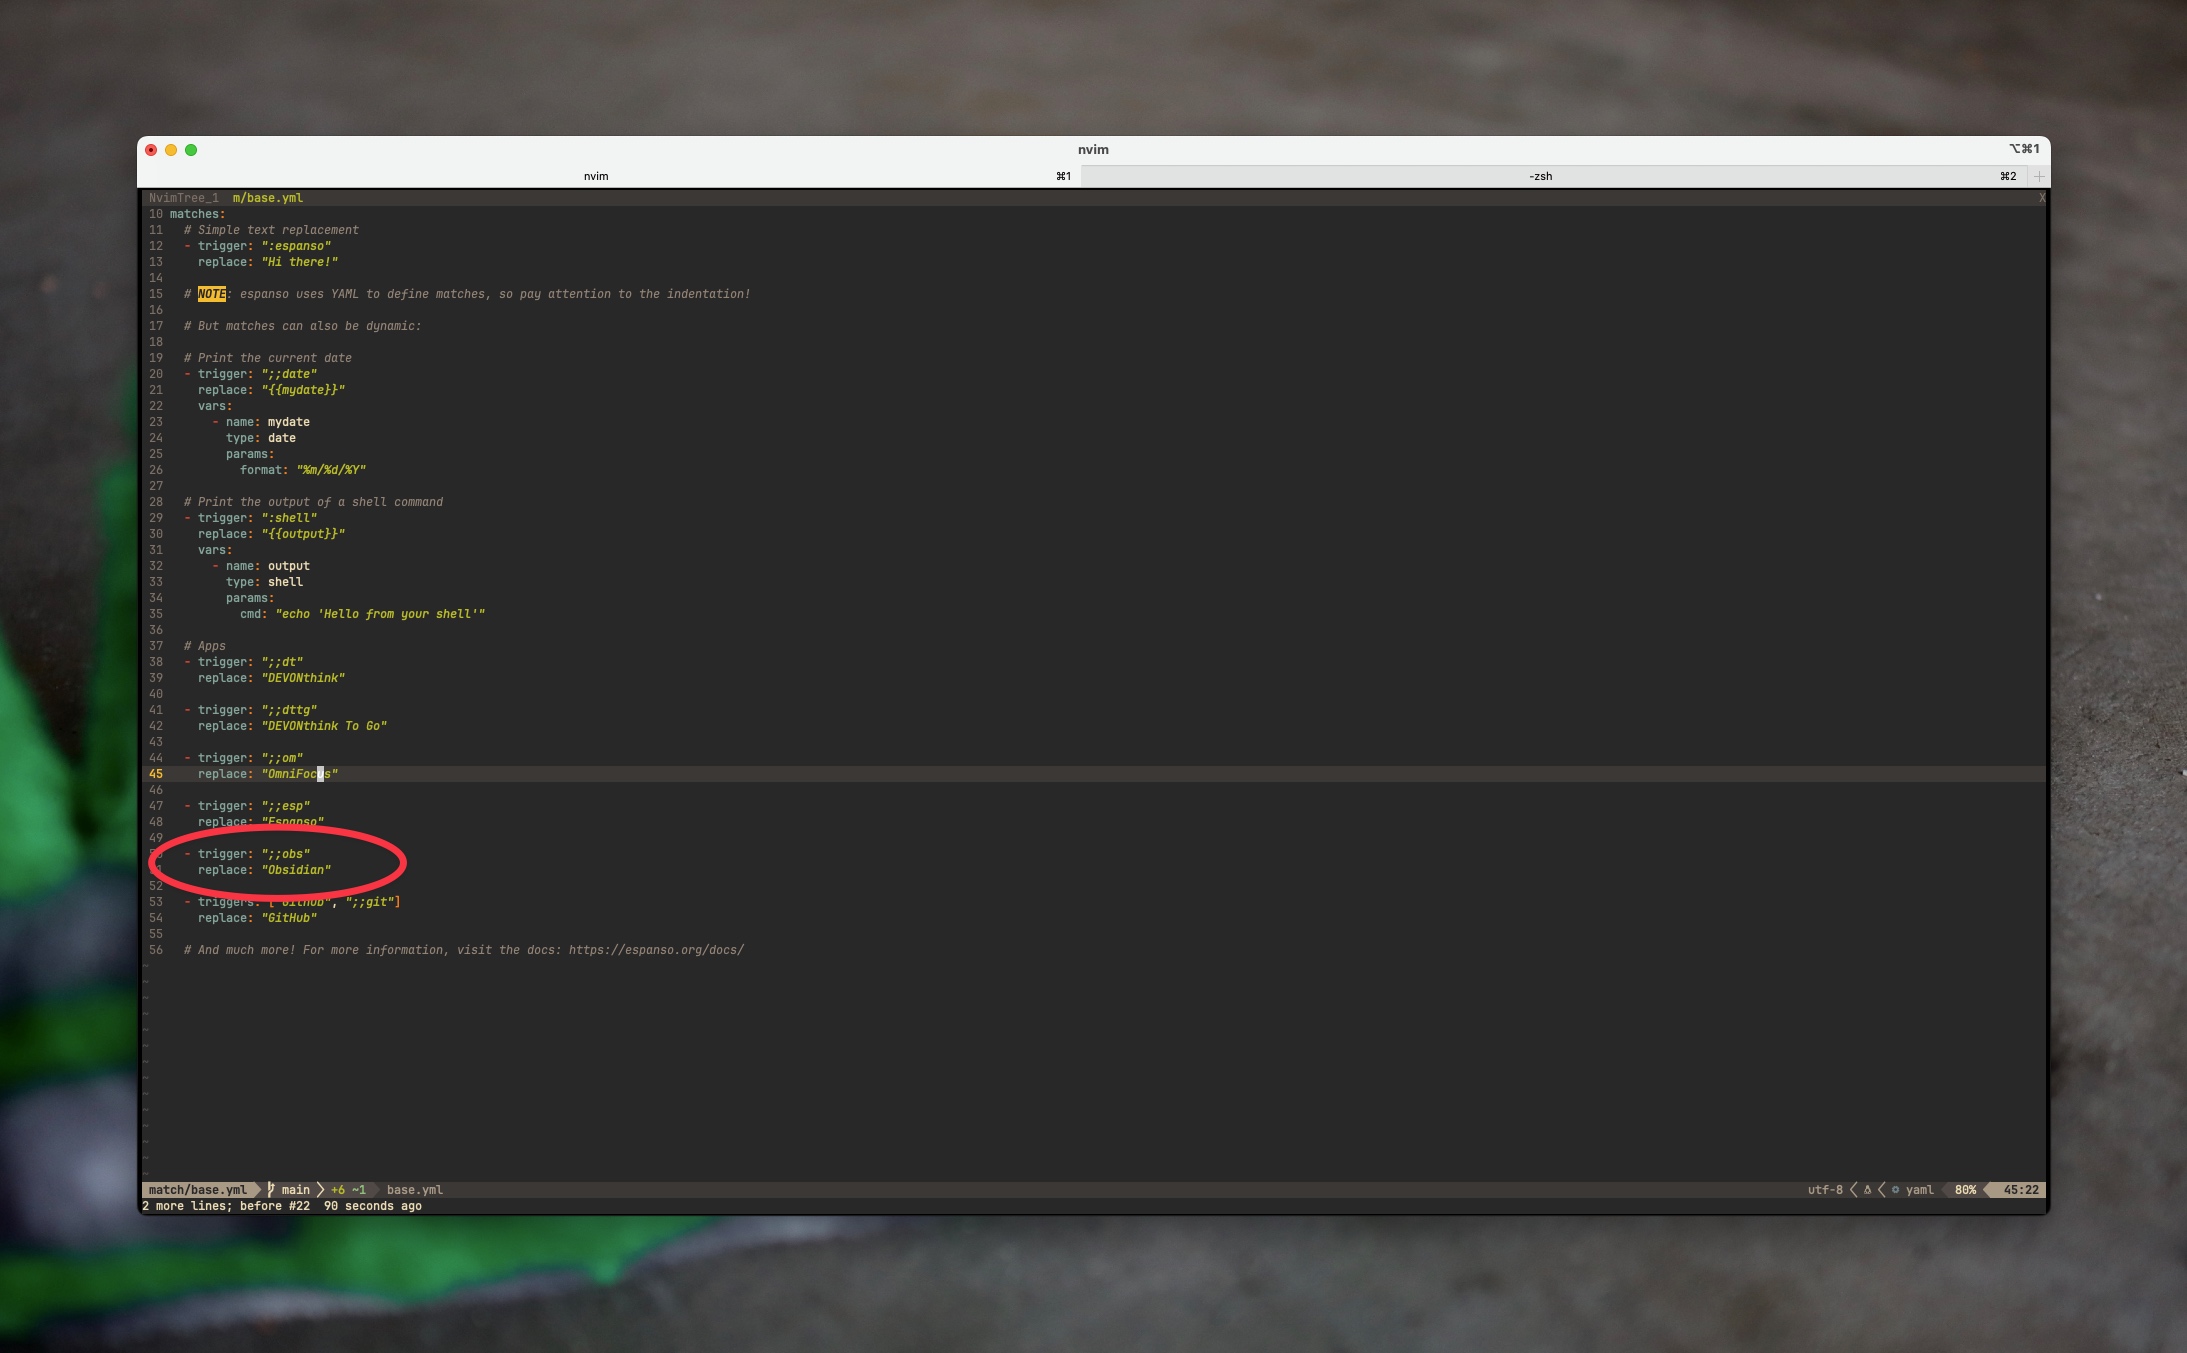Switch to the -zsh terminal tab
The image size is (2187, 1353).
pos(1540,176)
